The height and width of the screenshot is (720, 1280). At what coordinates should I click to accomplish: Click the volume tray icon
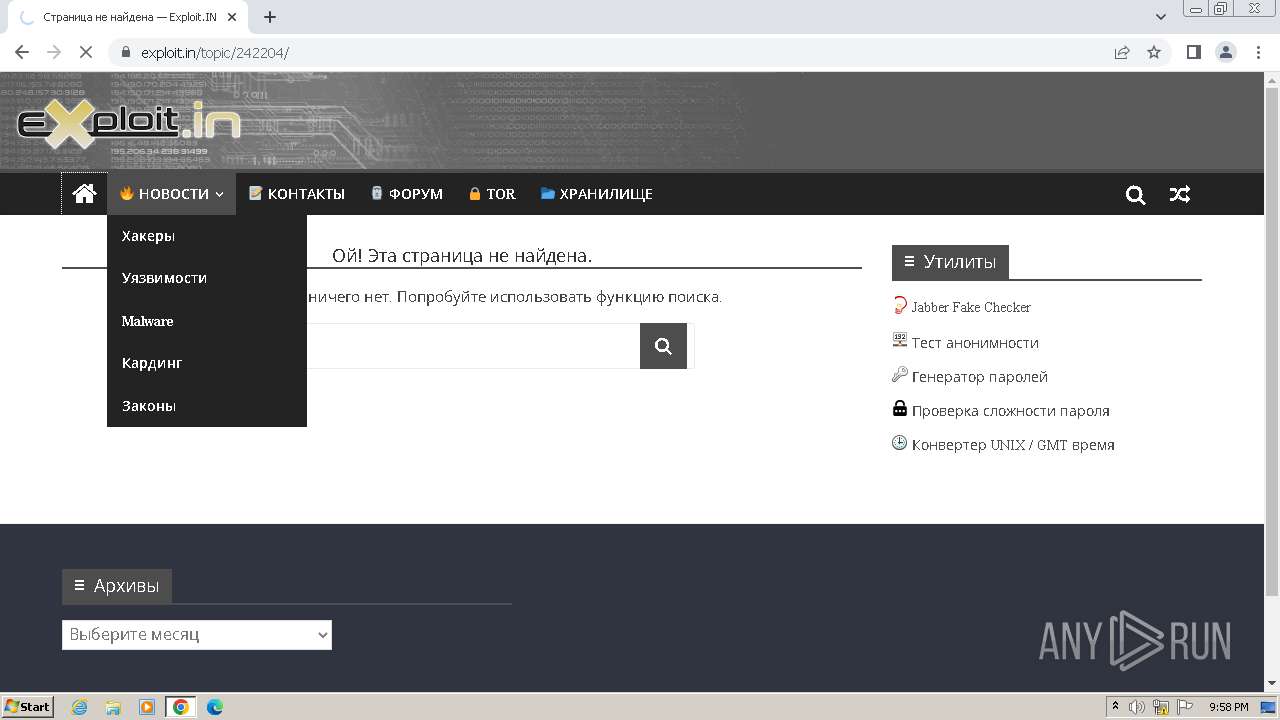1137,707
